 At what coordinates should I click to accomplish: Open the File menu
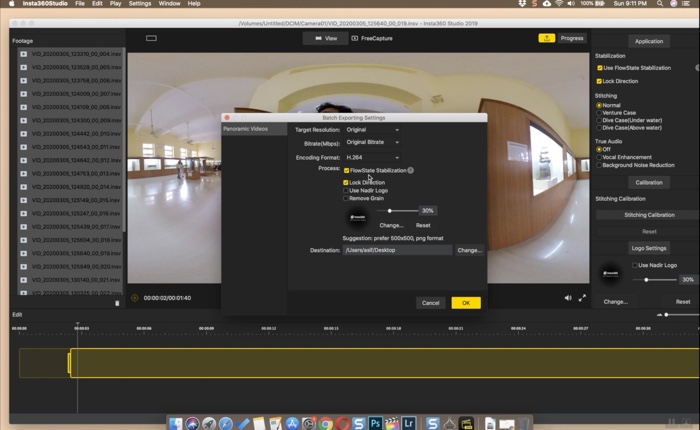click(80, 4)
